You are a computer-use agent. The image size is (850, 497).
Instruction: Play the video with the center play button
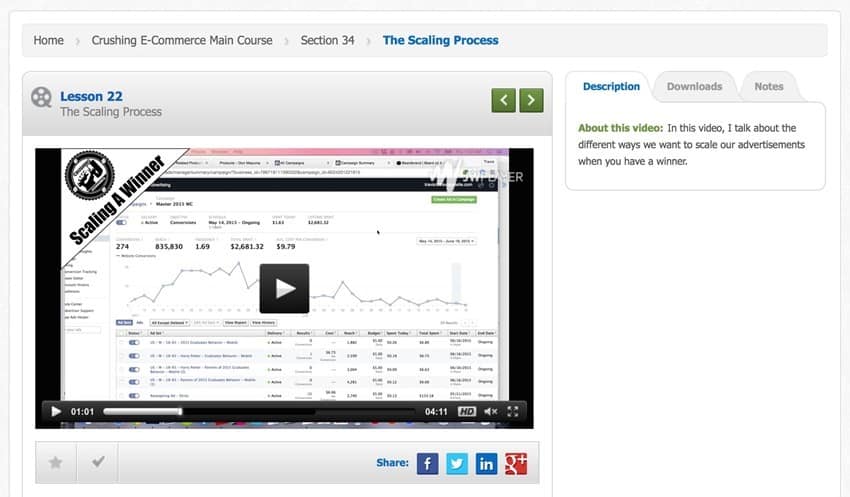[x=284, y=289]
